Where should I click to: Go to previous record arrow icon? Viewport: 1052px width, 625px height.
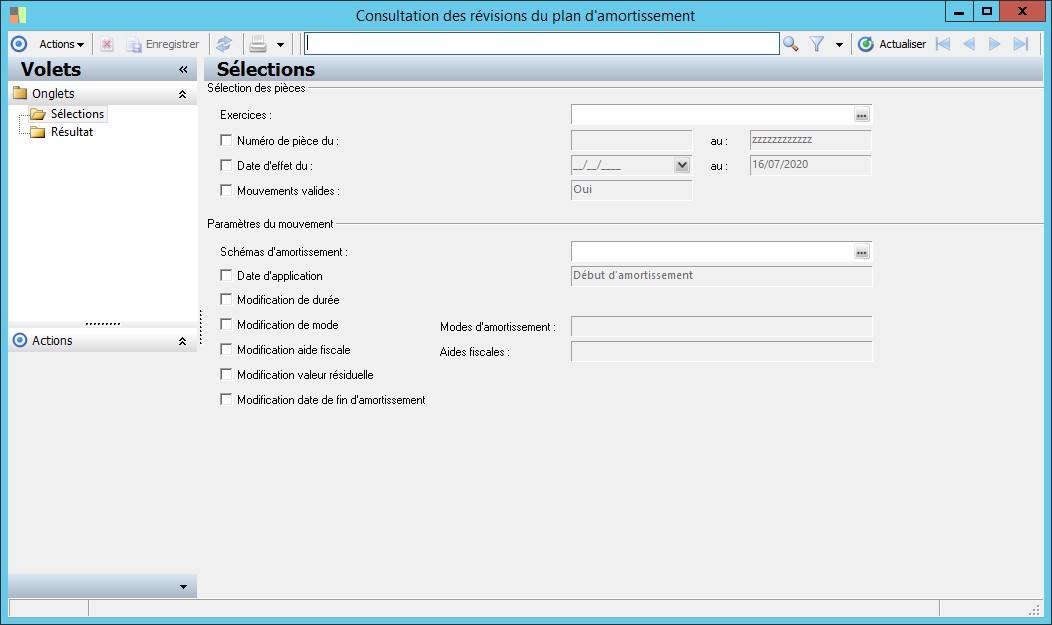pos(969,44)
